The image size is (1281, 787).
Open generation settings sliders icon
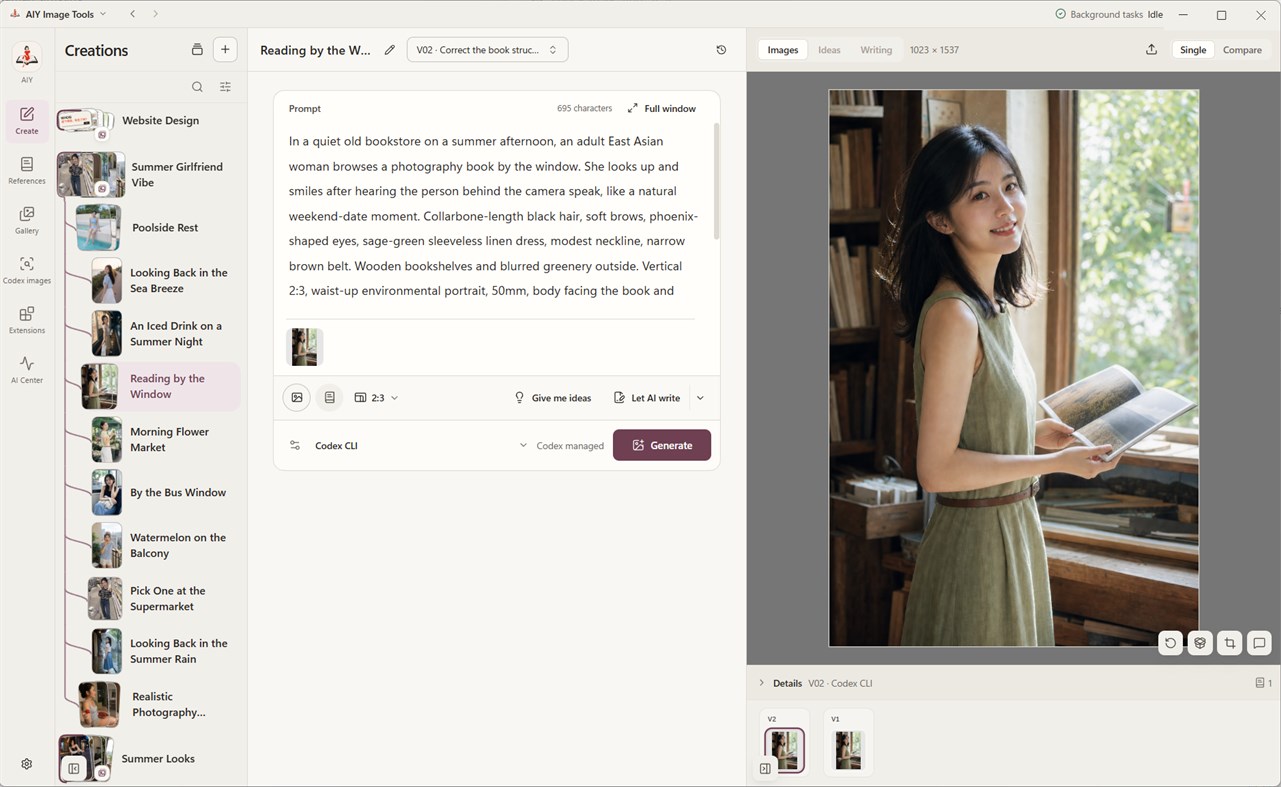click(x=295, y=446)
